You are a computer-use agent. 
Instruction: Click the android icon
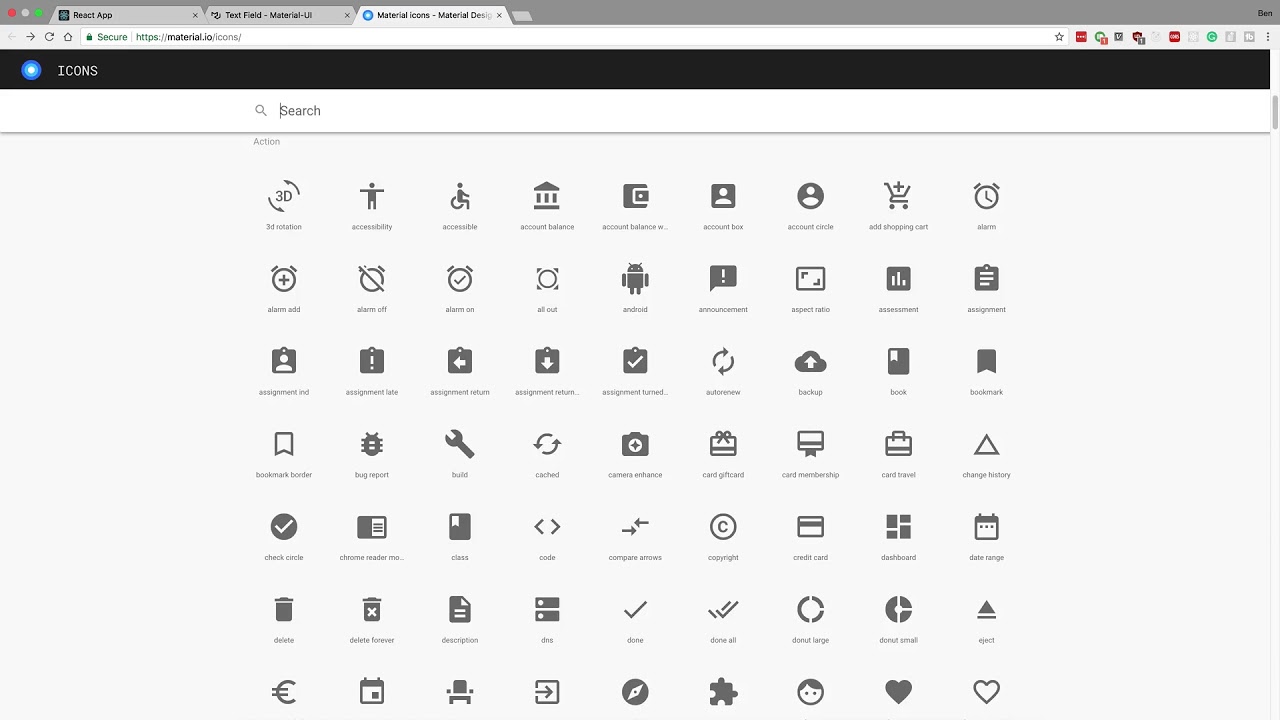pos(635,278)
